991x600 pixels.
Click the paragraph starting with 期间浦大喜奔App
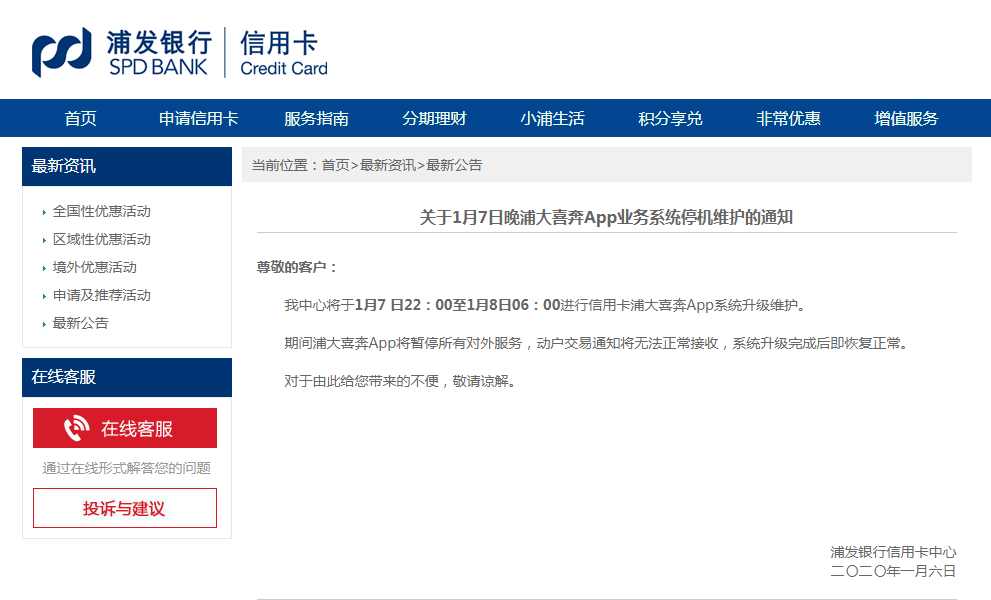(x=597, y=343)
